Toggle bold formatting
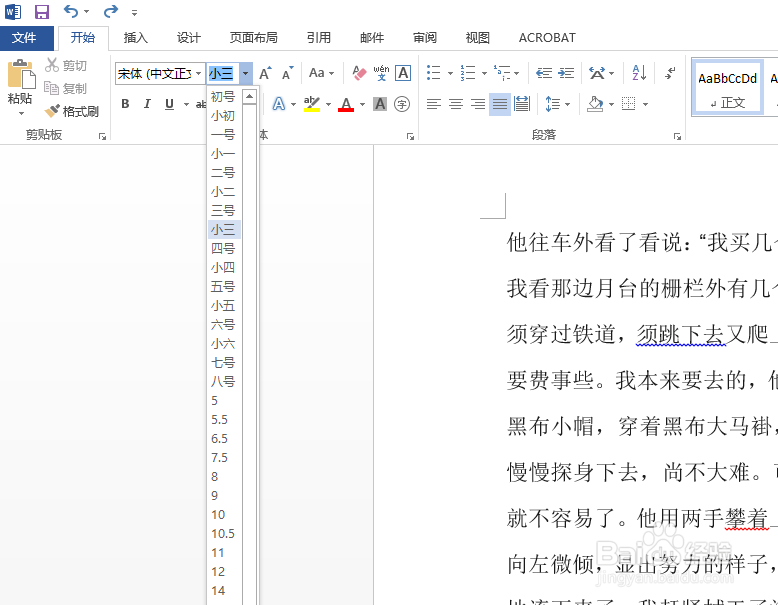778x605 pixels. click(x=126, y=104)
